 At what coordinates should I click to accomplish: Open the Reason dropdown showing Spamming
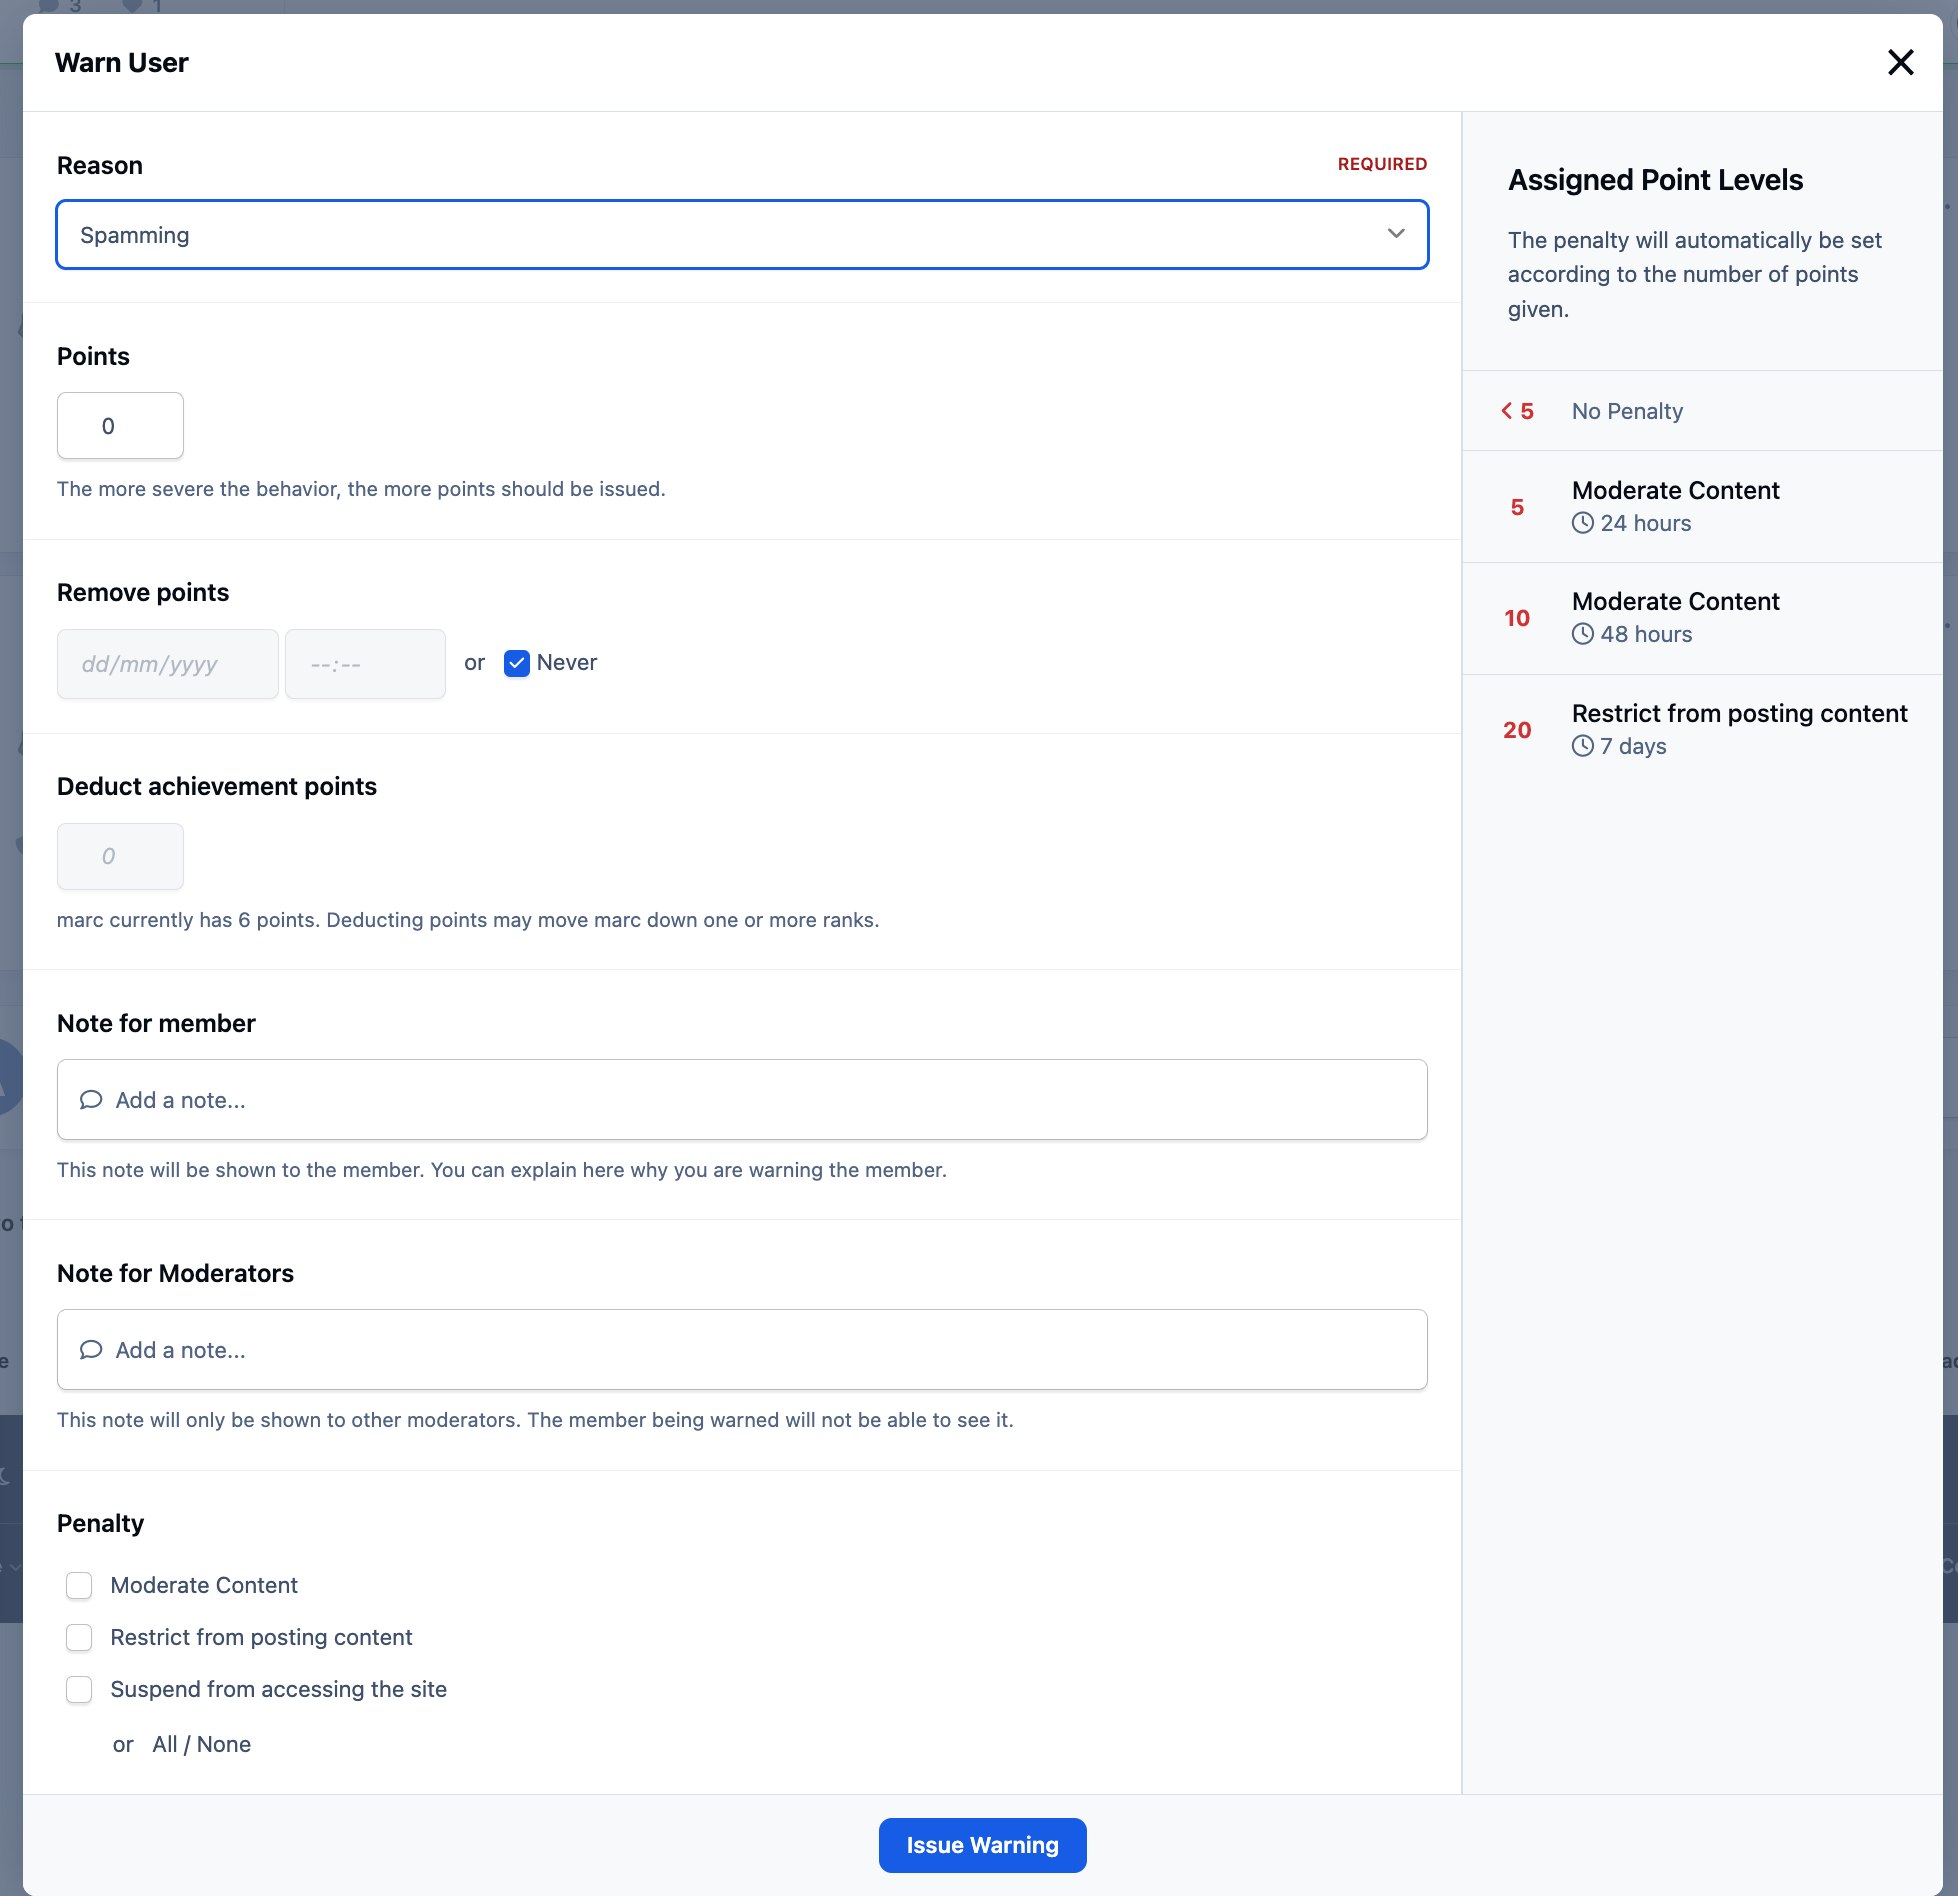point(742,235)
